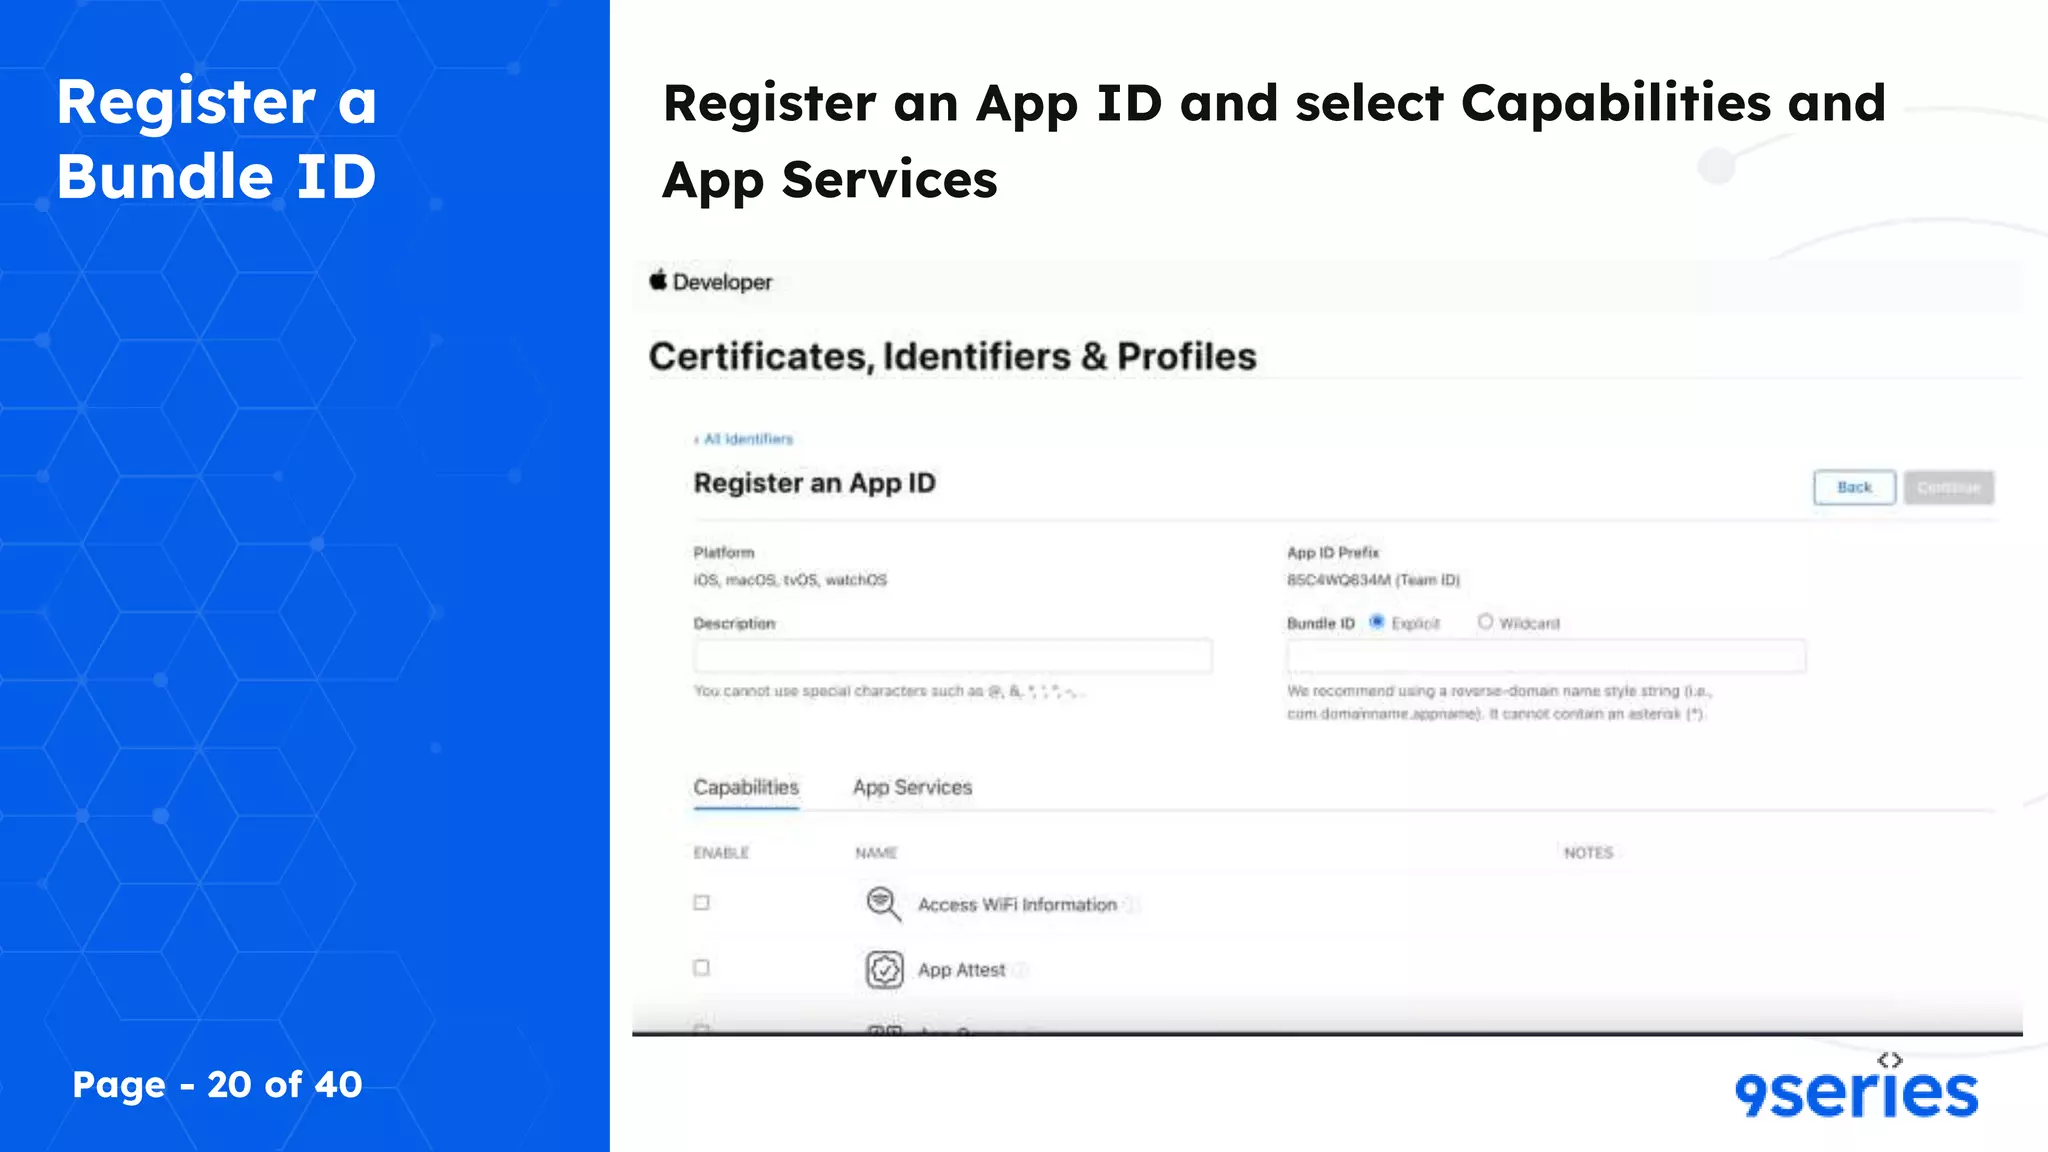The height and width of the screenshot is (1152, 2048).
Task: Click the App ID Prefix Team ID value
Action: pyautogui.click(x=1373, y=580)
